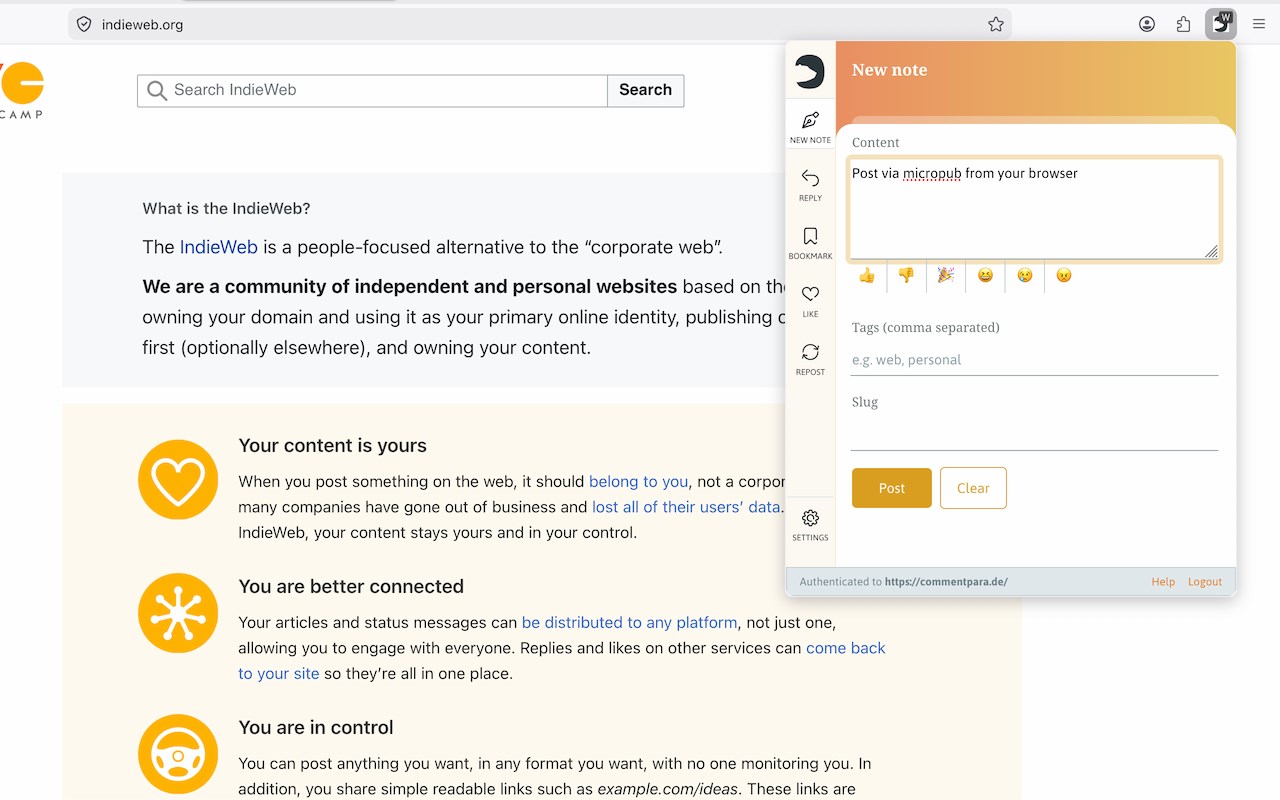1280x800 pixels.
Task: Insert the sad face emoji
Action: 1024,275
